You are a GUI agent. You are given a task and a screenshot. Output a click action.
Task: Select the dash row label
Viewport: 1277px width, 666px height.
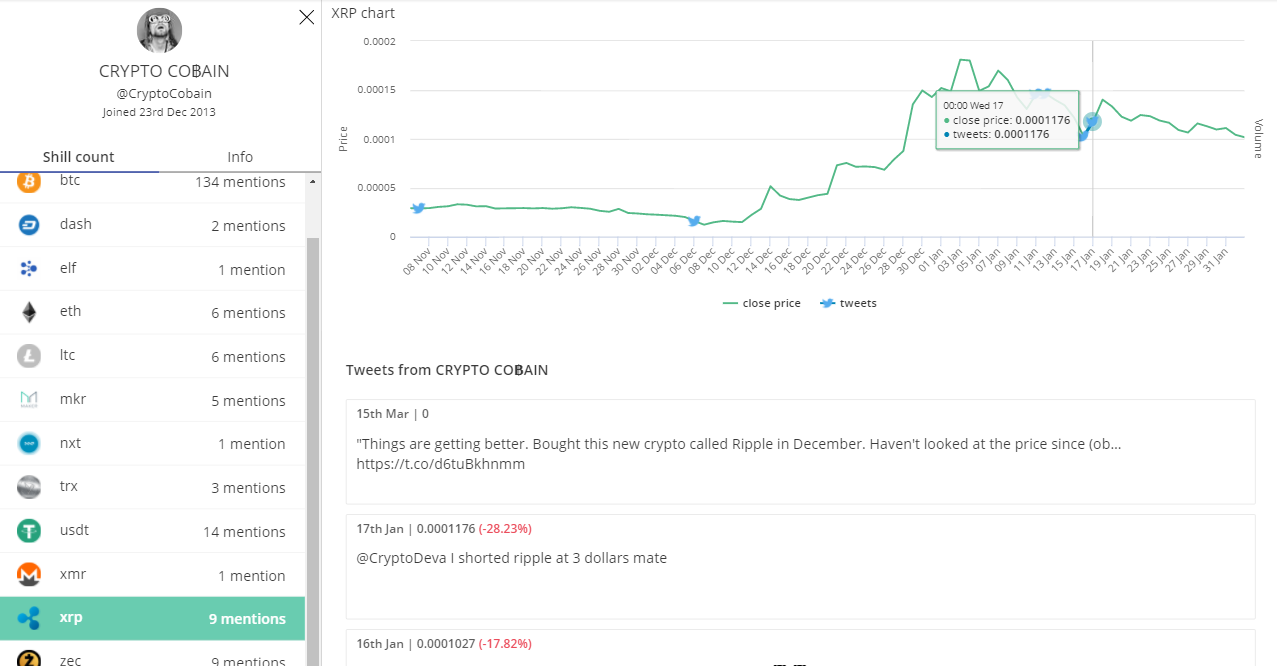click(x=76, y=224)
